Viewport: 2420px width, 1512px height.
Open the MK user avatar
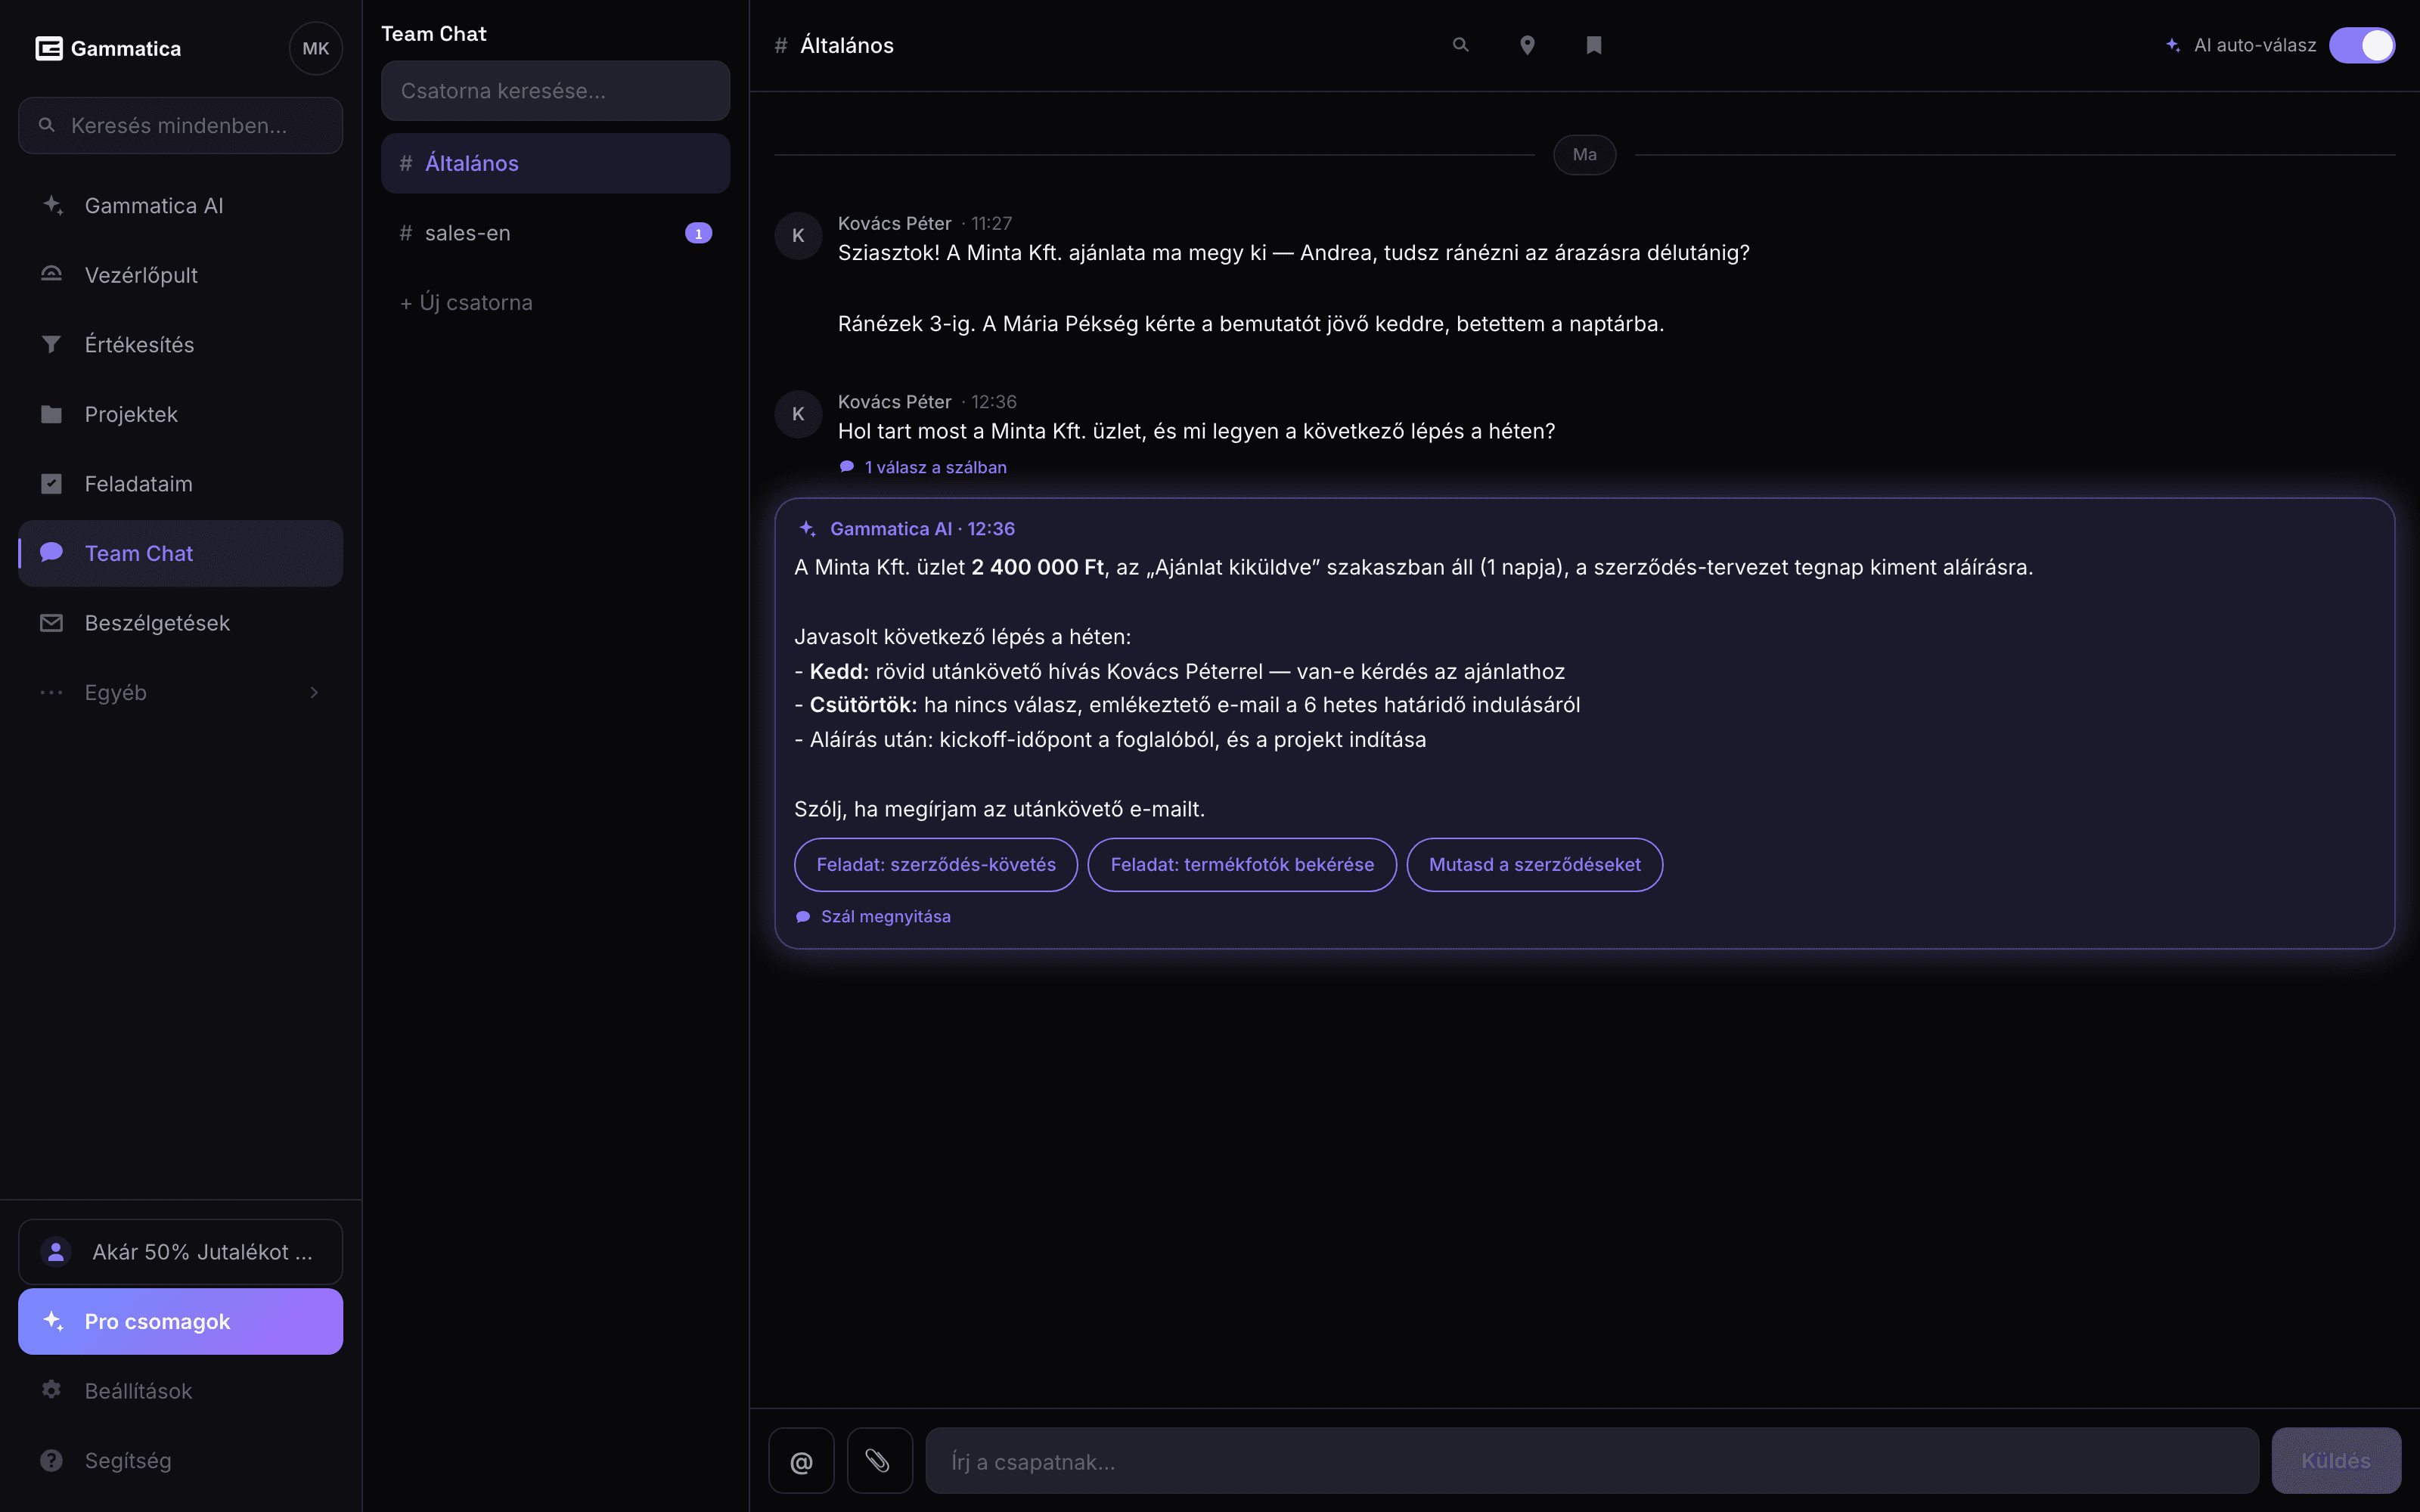pyautogui.click(x=316, y=48)
